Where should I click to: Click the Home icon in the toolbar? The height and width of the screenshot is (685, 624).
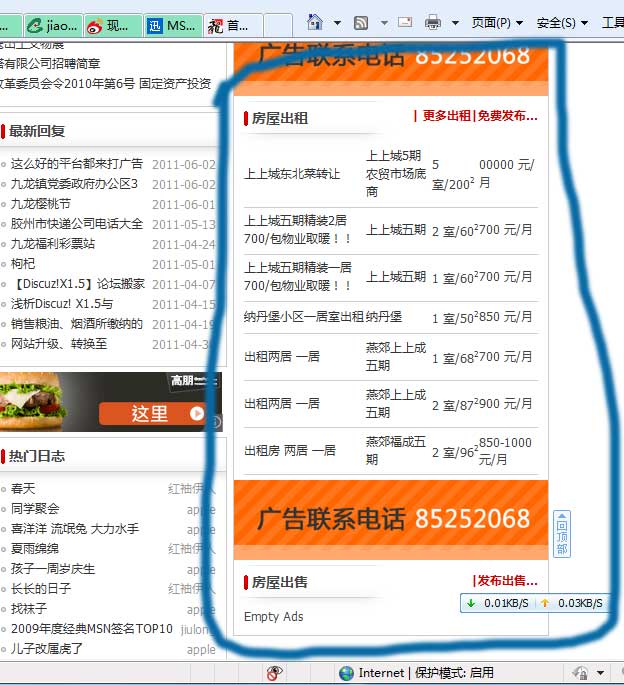pyautogui.click(x=314, y=22)
